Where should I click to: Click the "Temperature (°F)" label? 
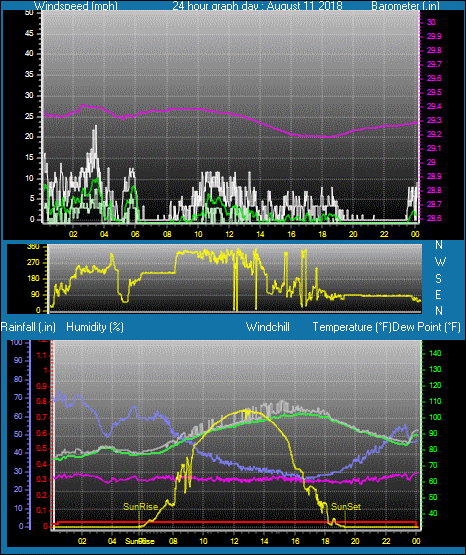[352, 327]
